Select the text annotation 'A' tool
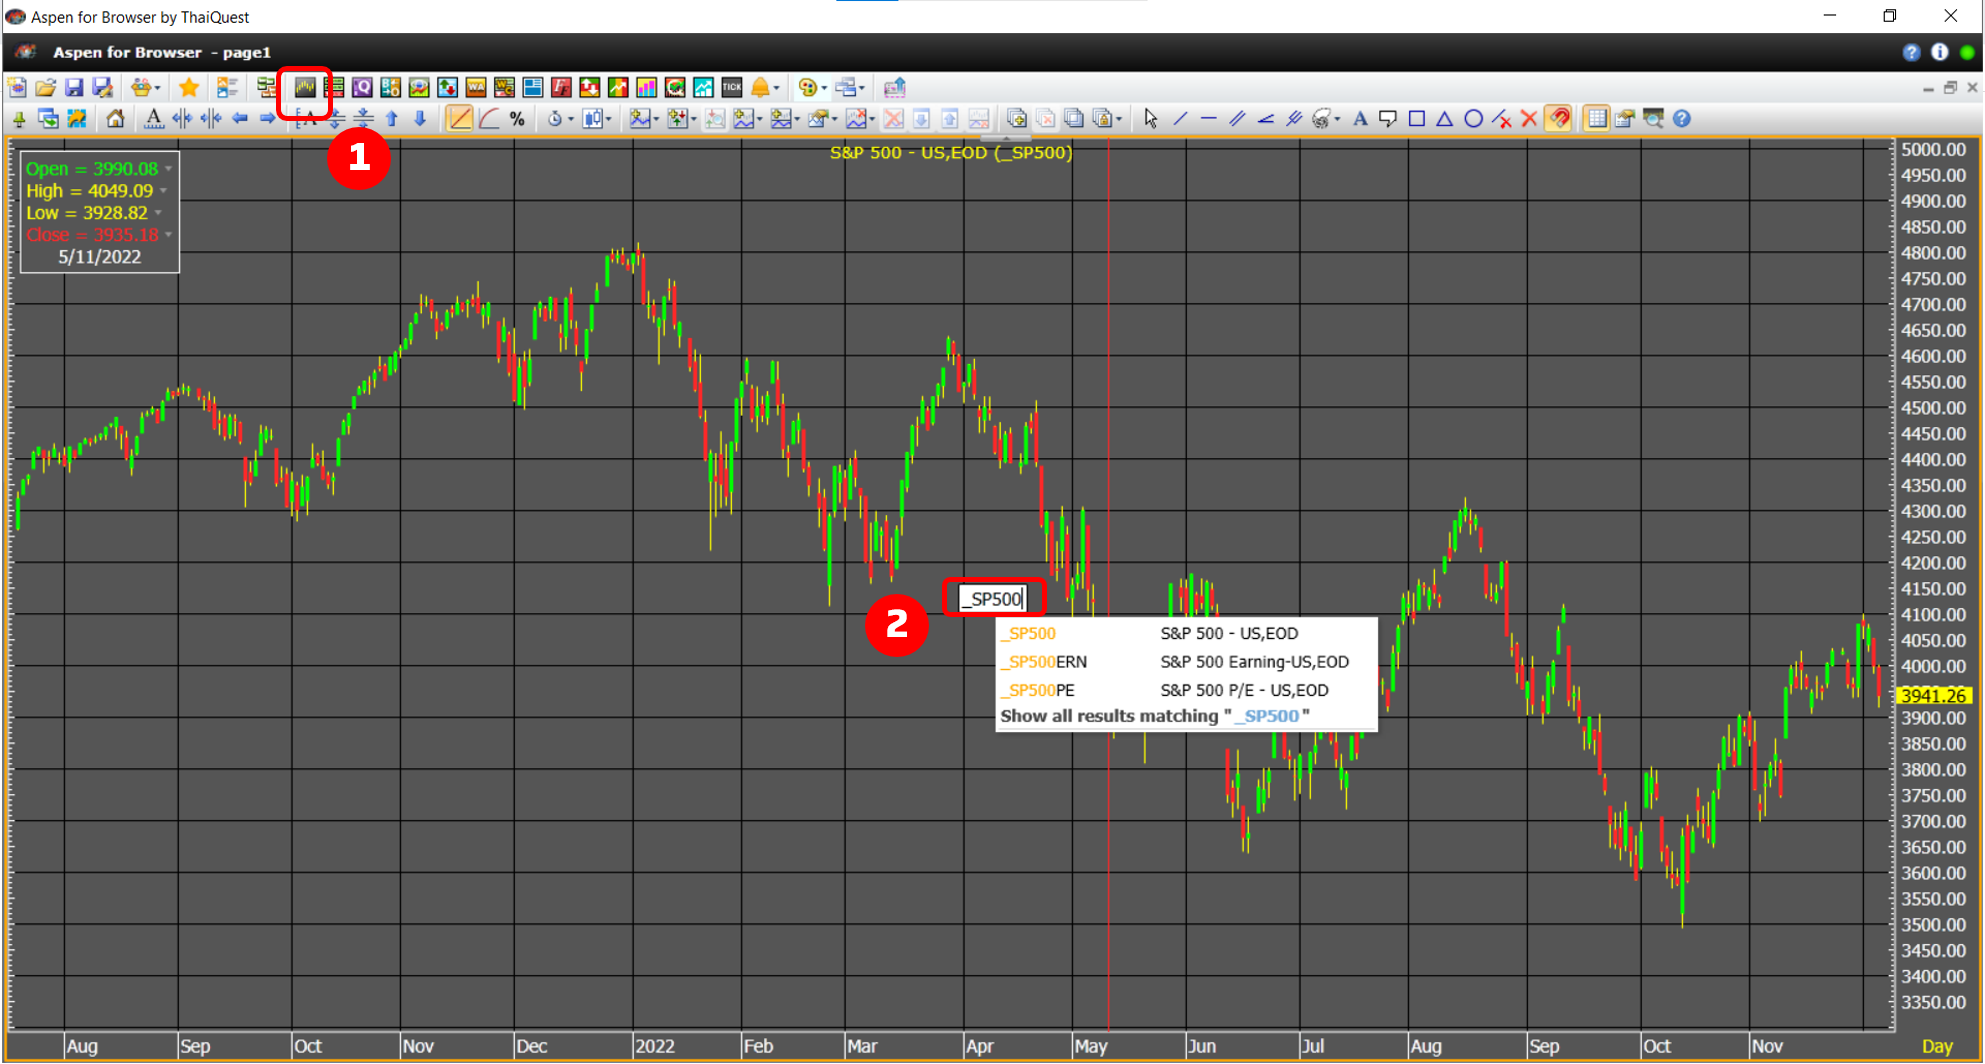 coord(1360,119)
